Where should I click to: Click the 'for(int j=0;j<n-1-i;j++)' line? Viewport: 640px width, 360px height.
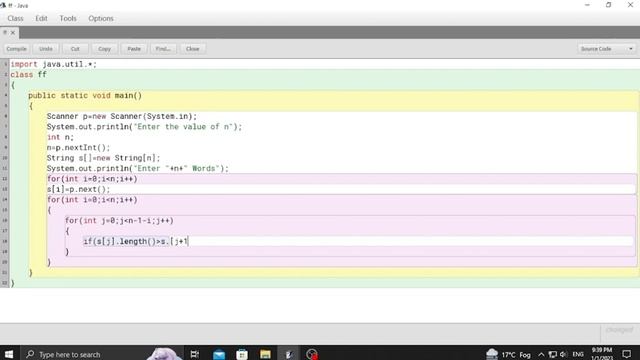(x=119, y=220)
